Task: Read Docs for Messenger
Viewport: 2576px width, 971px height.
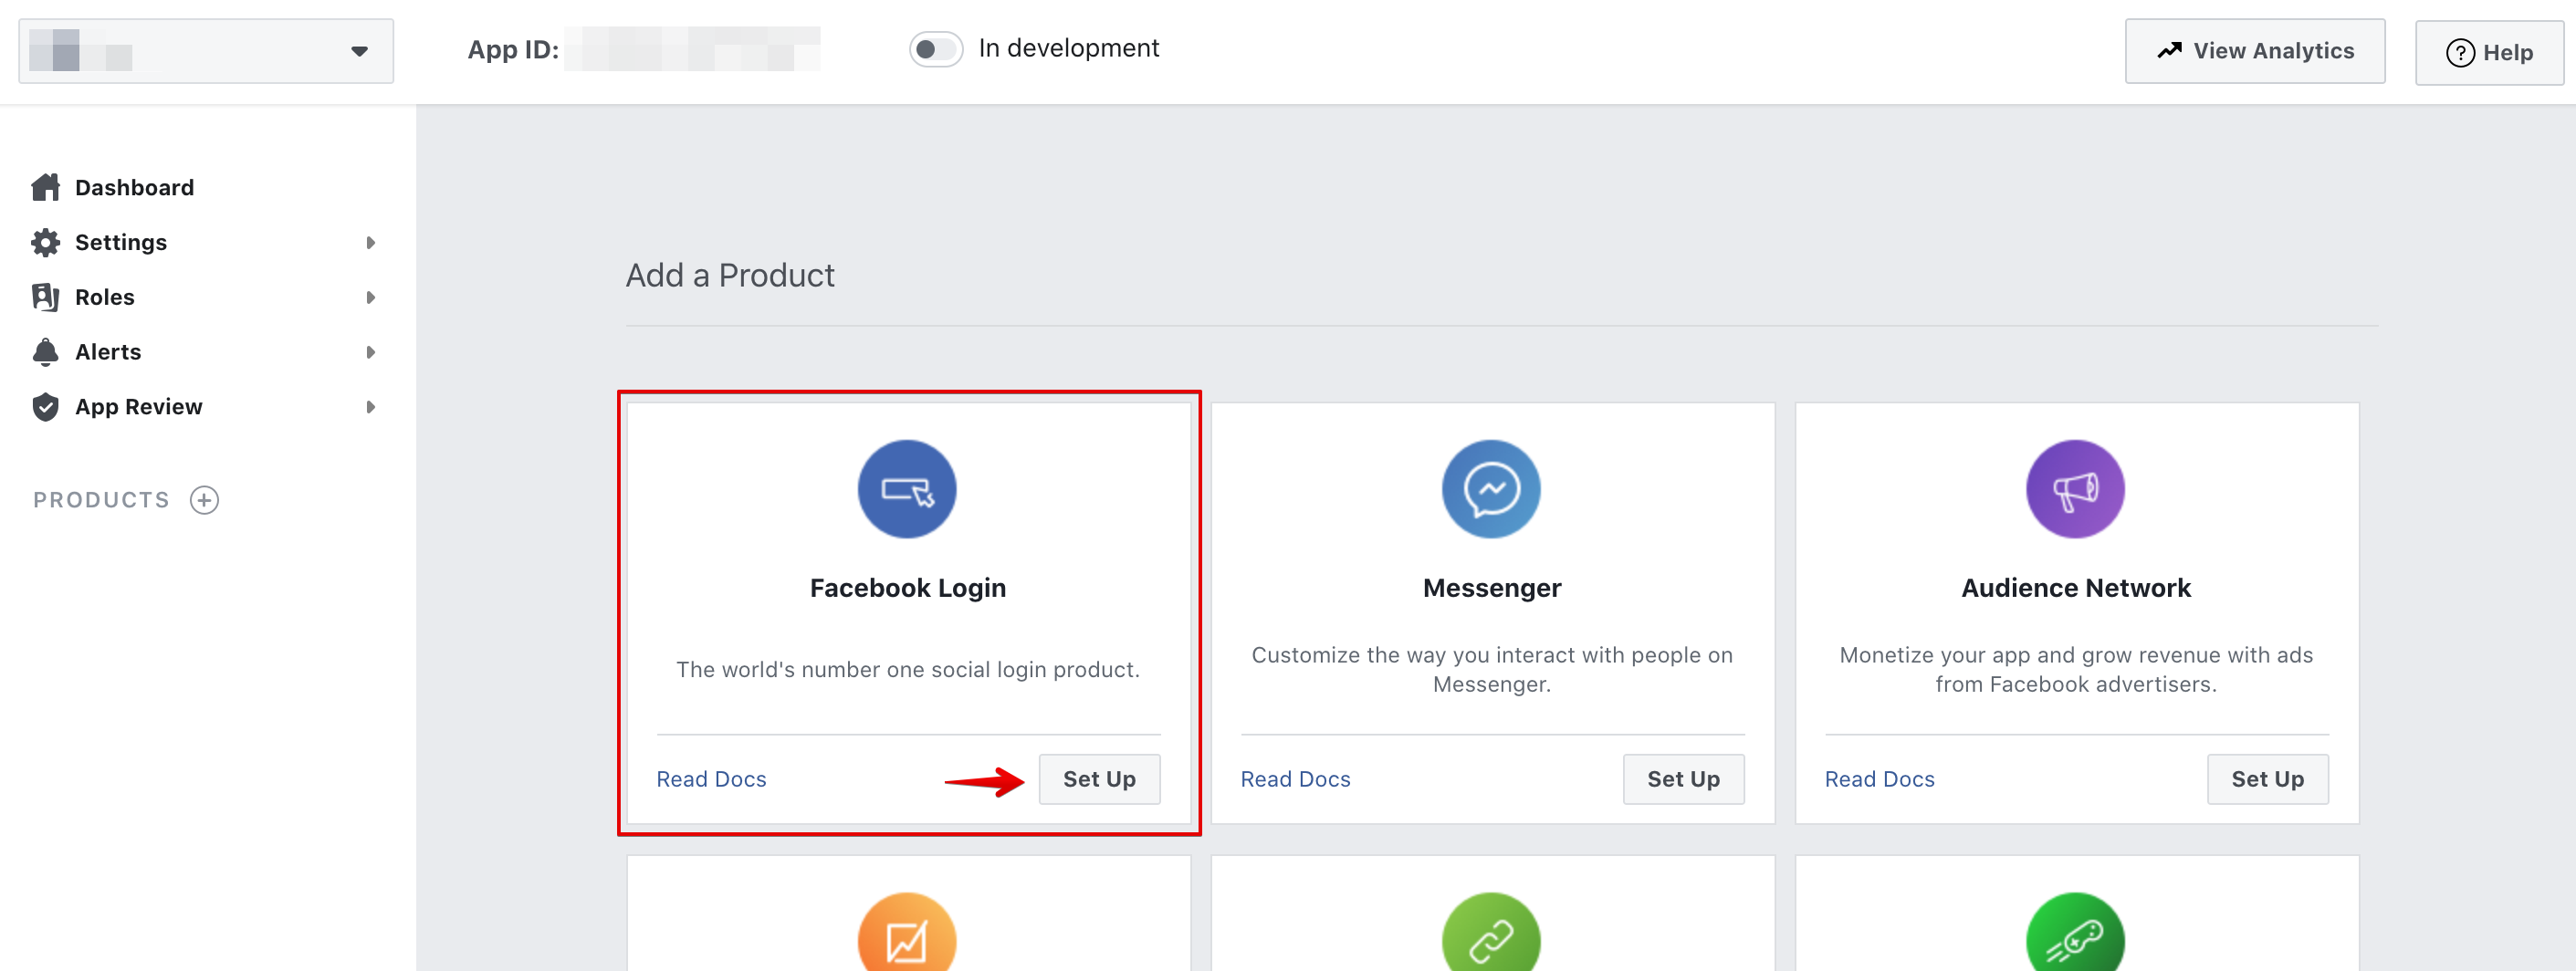Action: coord(1295,779)
